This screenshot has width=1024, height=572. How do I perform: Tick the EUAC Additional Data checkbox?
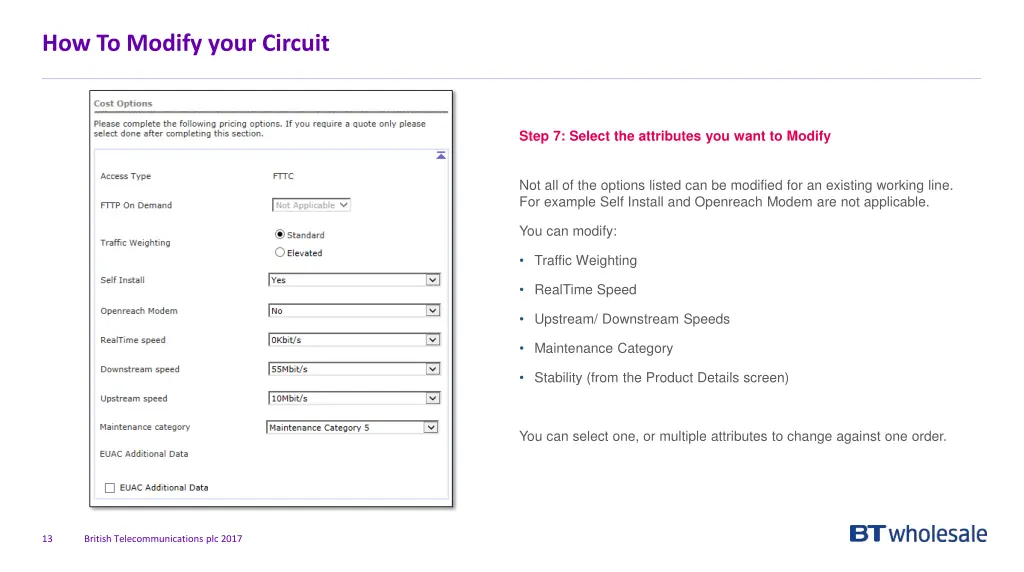(x=110, y=488)
